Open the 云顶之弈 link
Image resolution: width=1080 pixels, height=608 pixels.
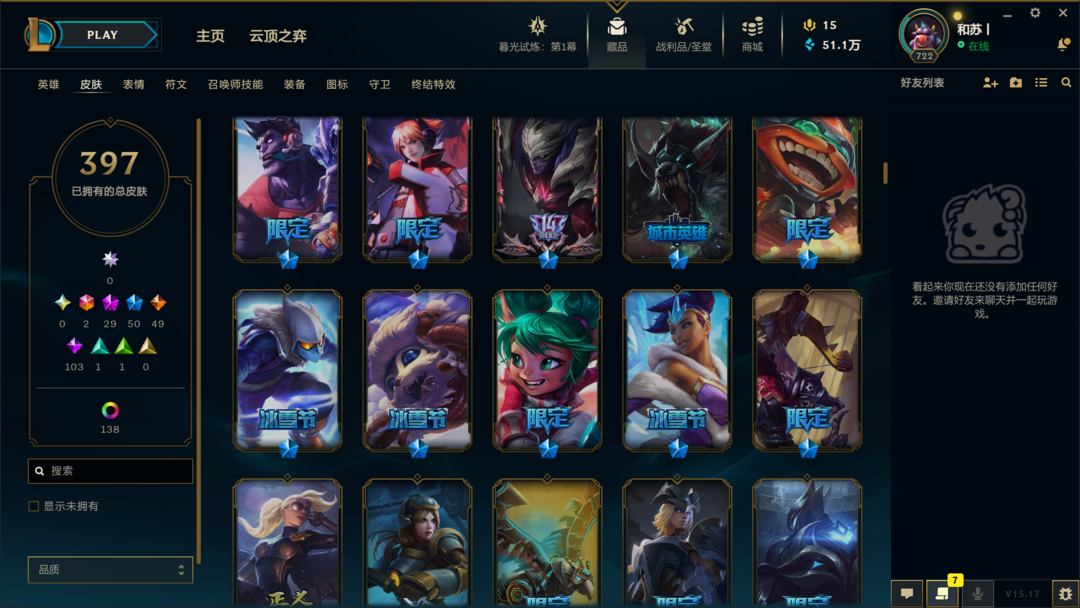click(278, 36)
